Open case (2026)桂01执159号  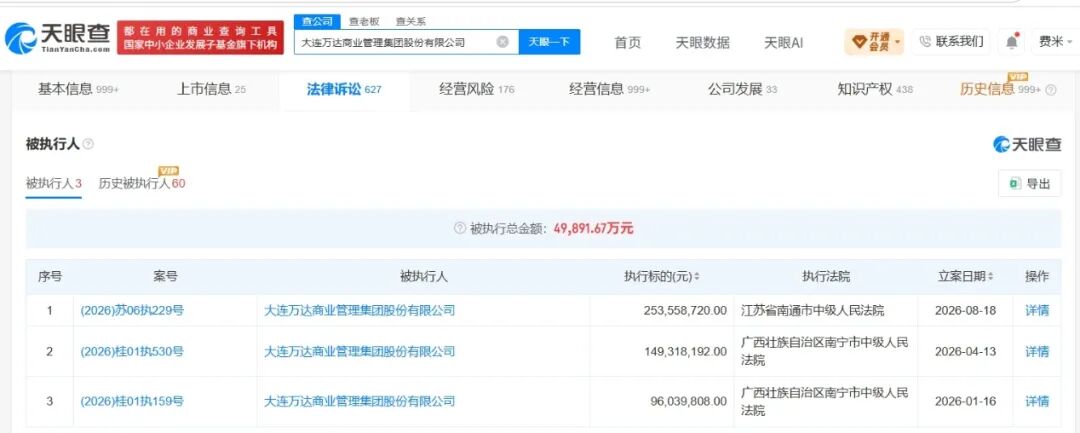pos(132,401)
